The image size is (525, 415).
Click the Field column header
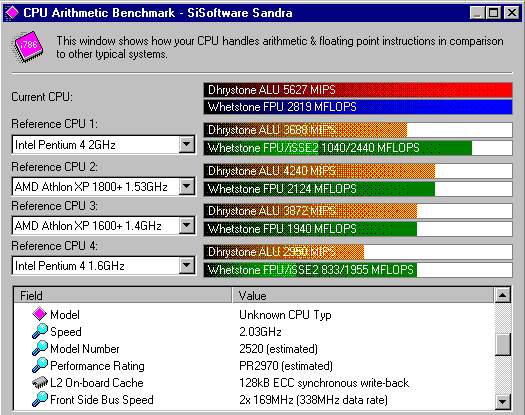(123, 295)
